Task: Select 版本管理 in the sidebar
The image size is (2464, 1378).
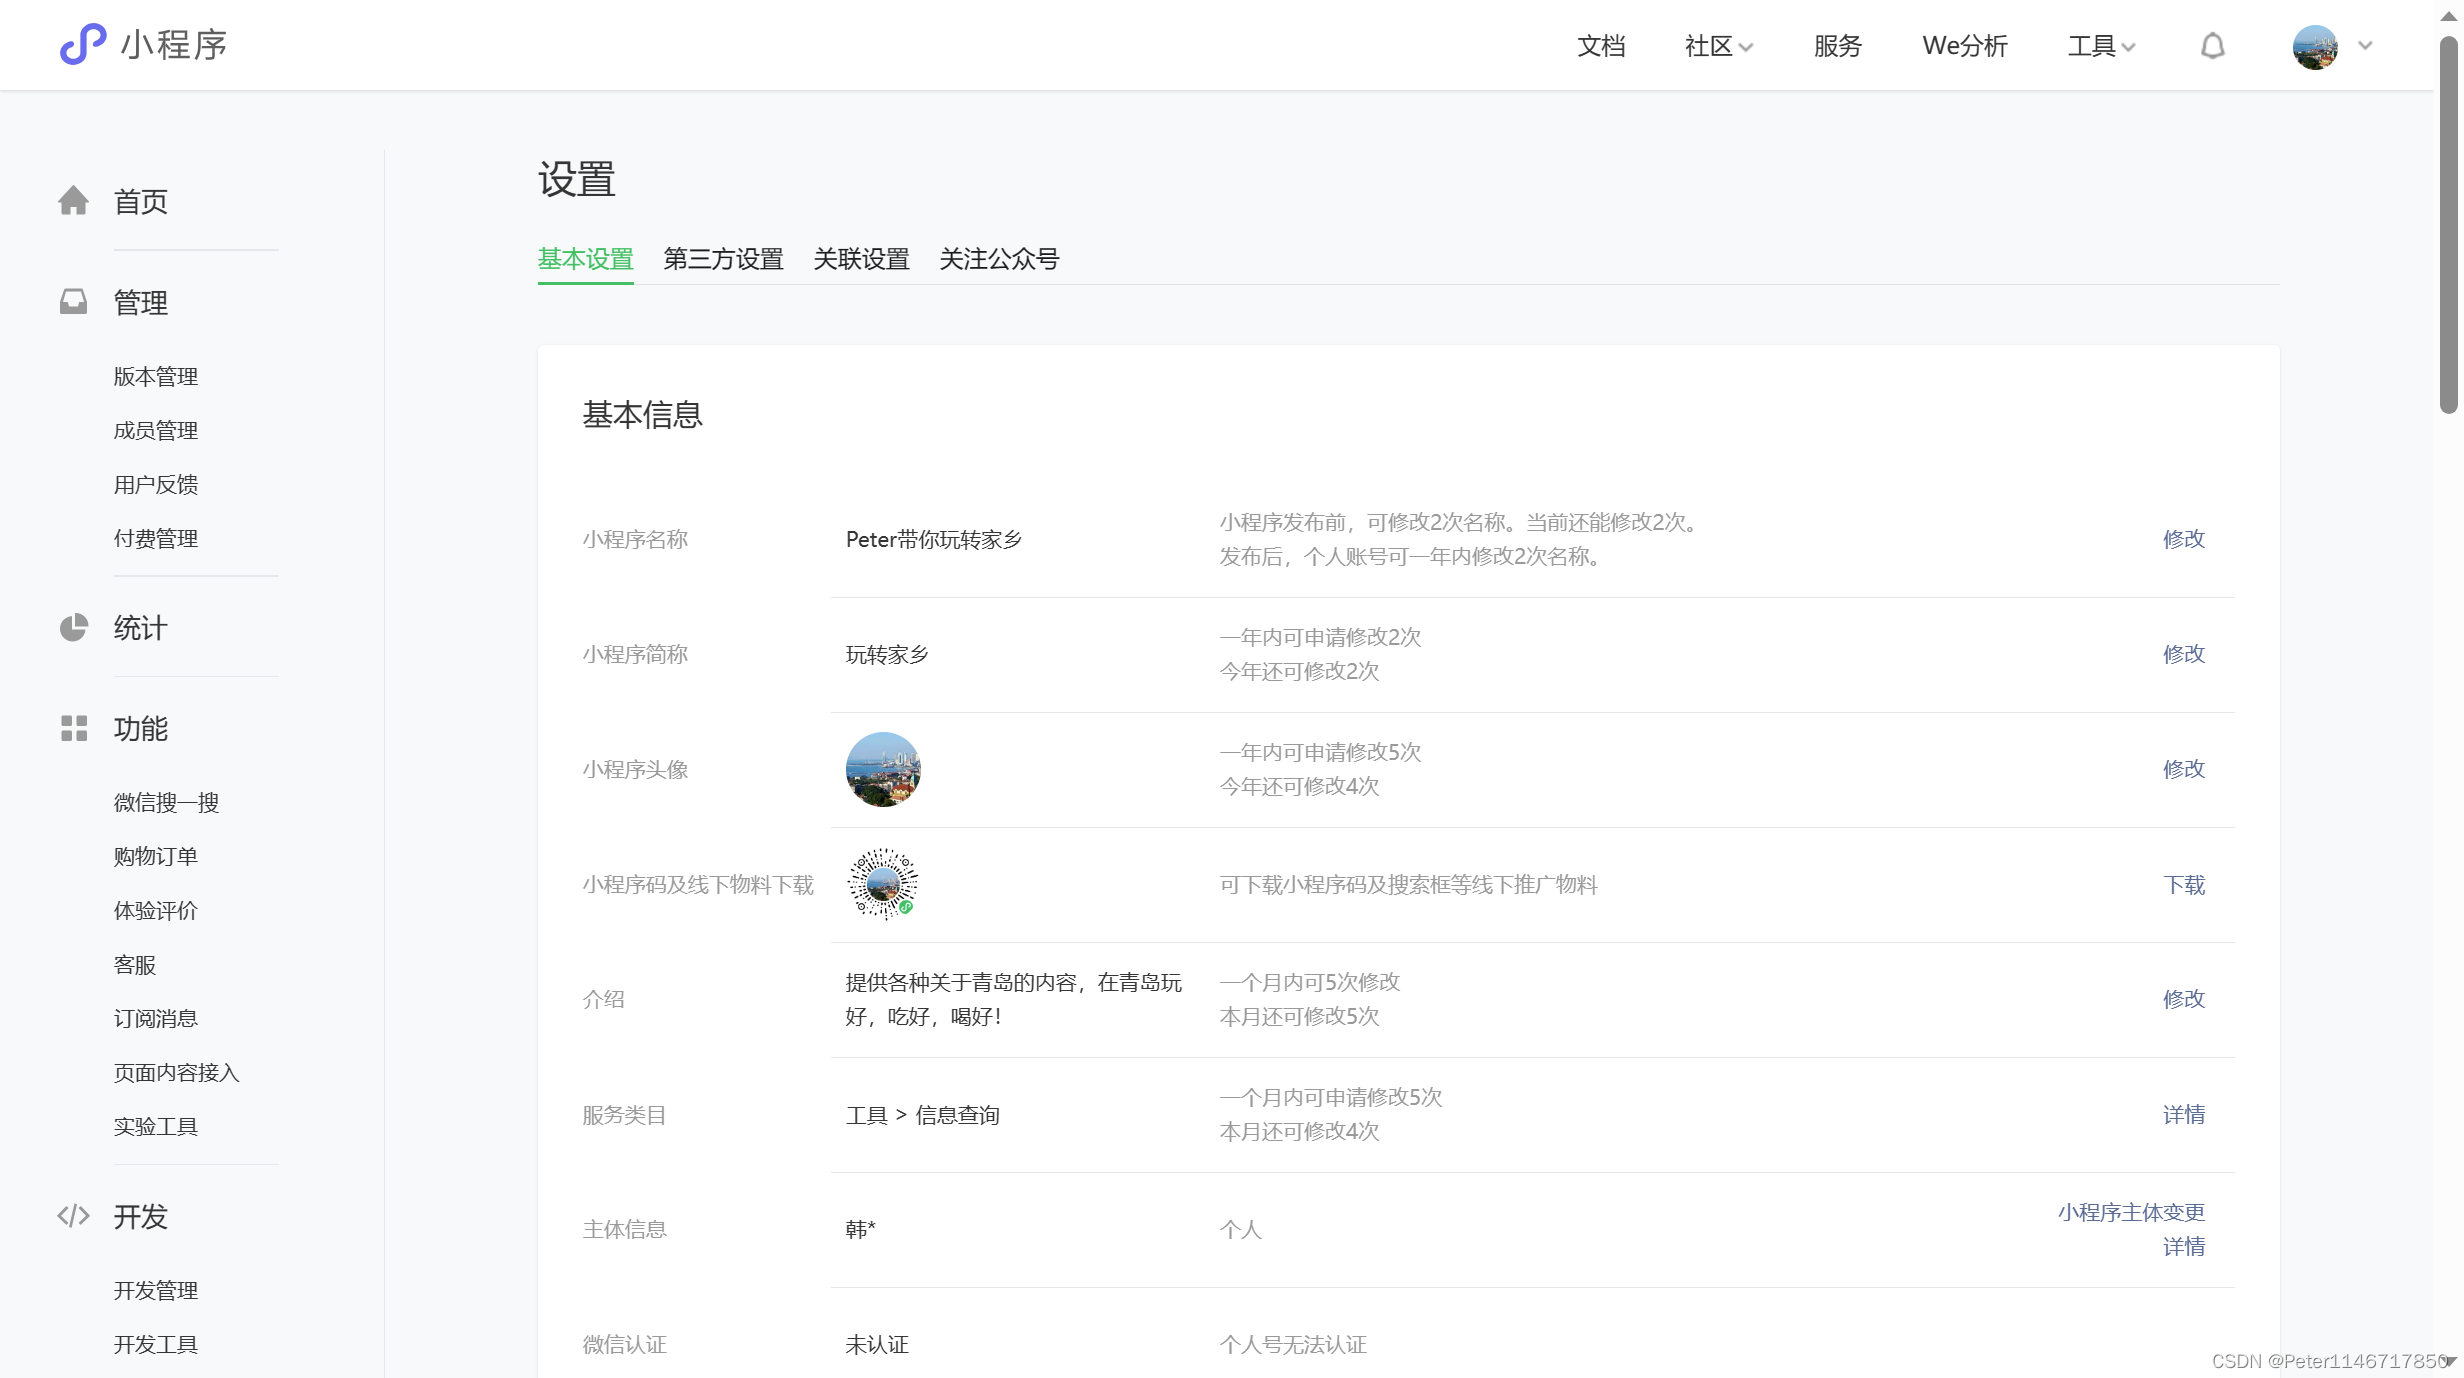Action: point(155,376)
